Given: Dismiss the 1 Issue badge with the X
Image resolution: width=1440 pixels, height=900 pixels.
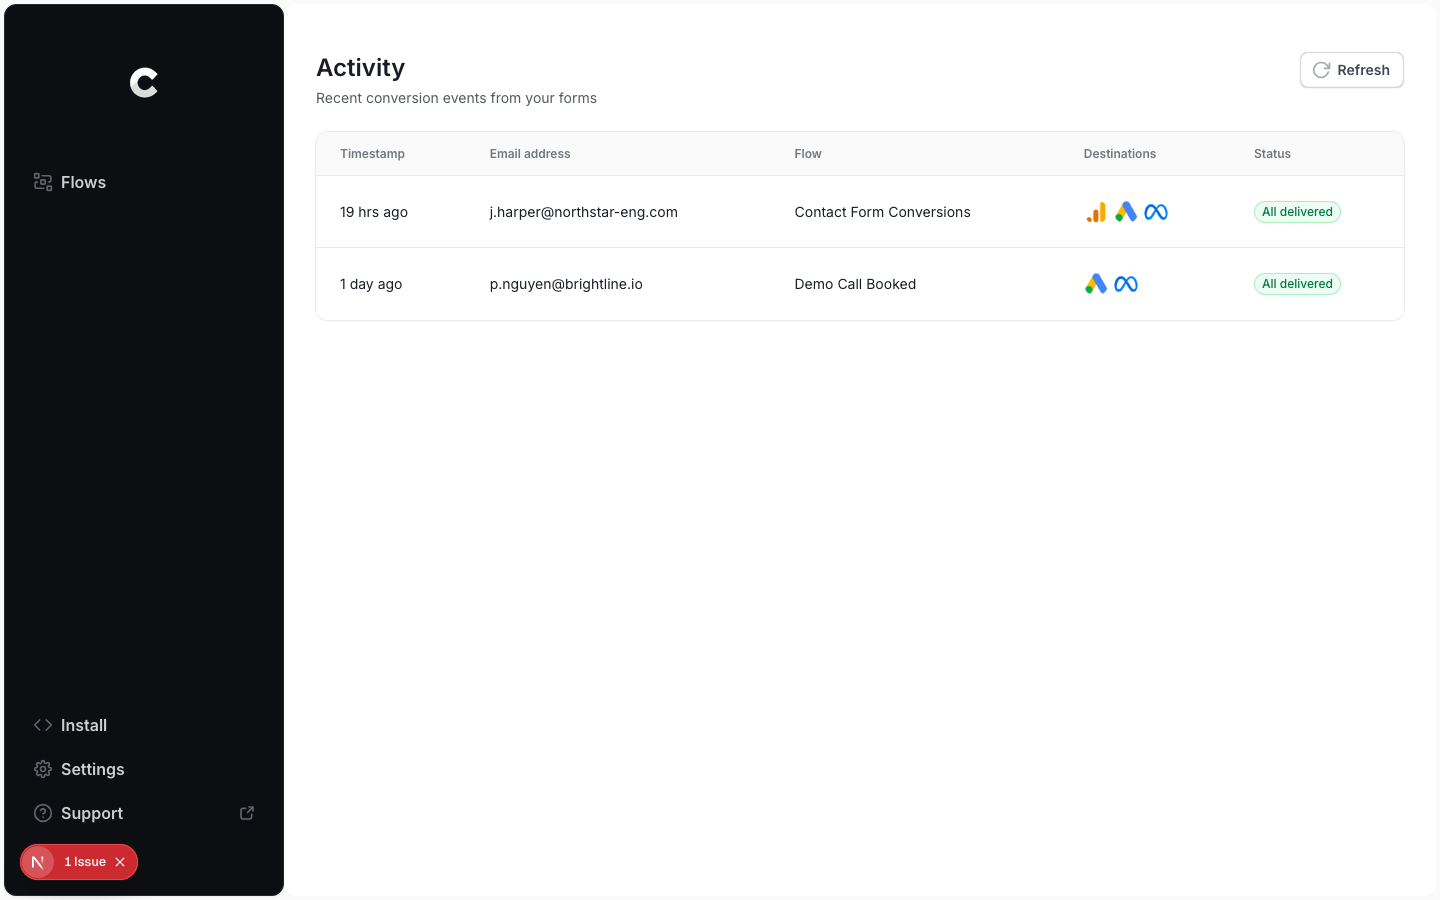Looking at the screenshot, I should [x=120, y=862].
